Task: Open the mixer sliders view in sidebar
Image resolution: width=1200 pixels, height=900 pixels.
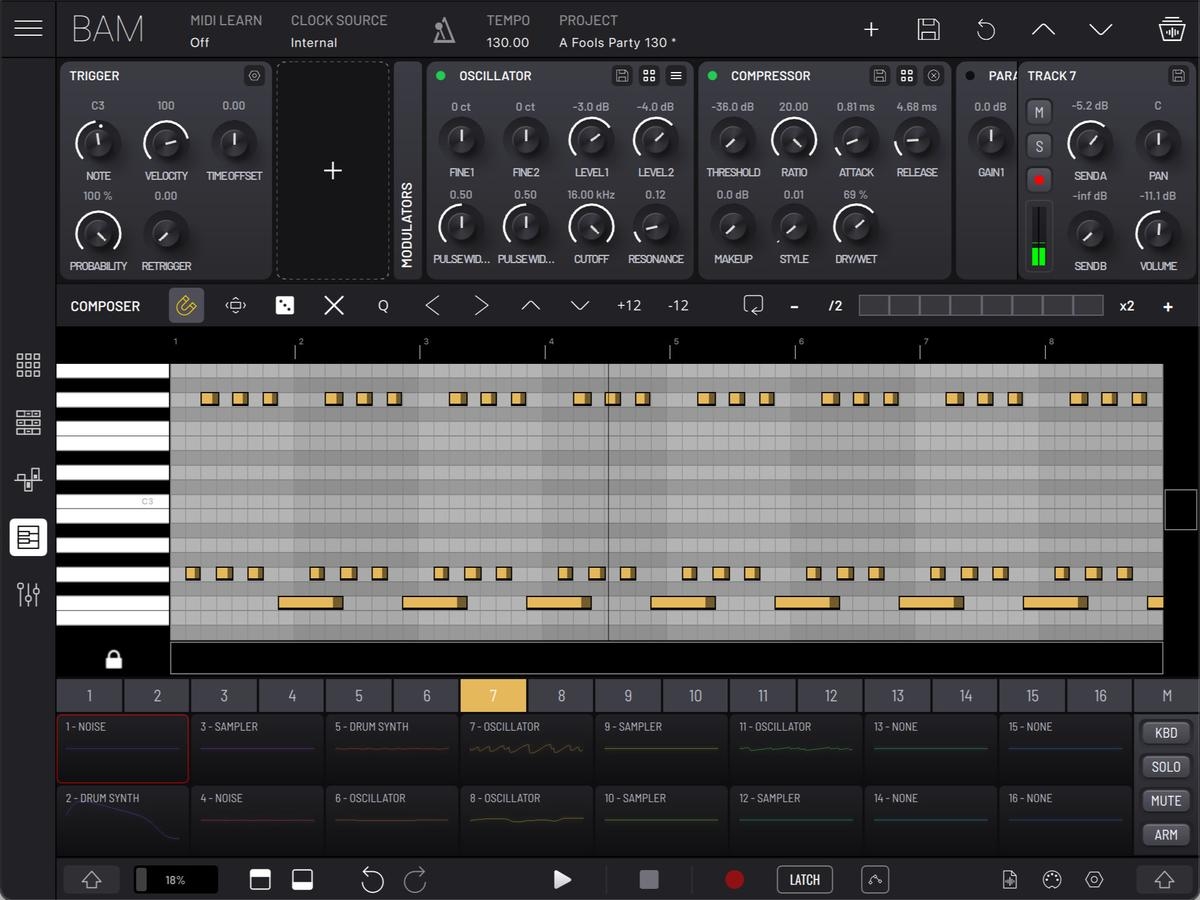Action: (x=28, y=594)
